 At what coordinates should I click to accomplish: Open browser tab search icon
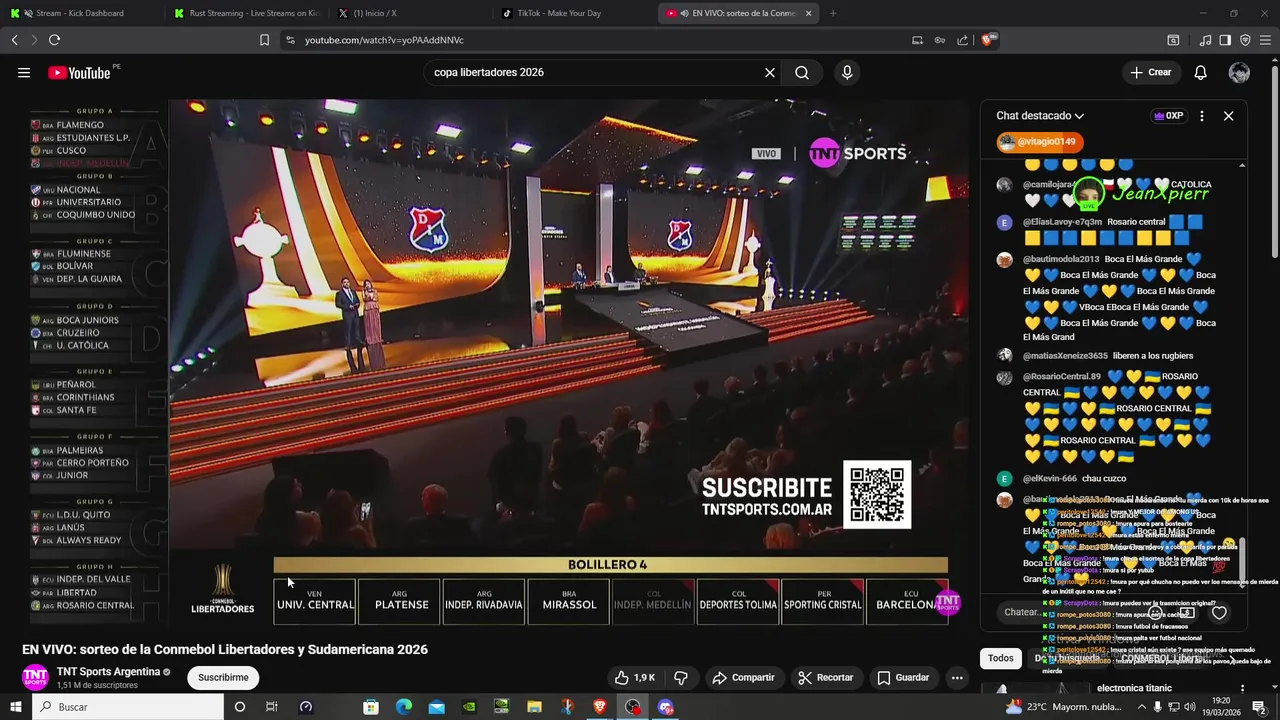(x=1173, y=40)
